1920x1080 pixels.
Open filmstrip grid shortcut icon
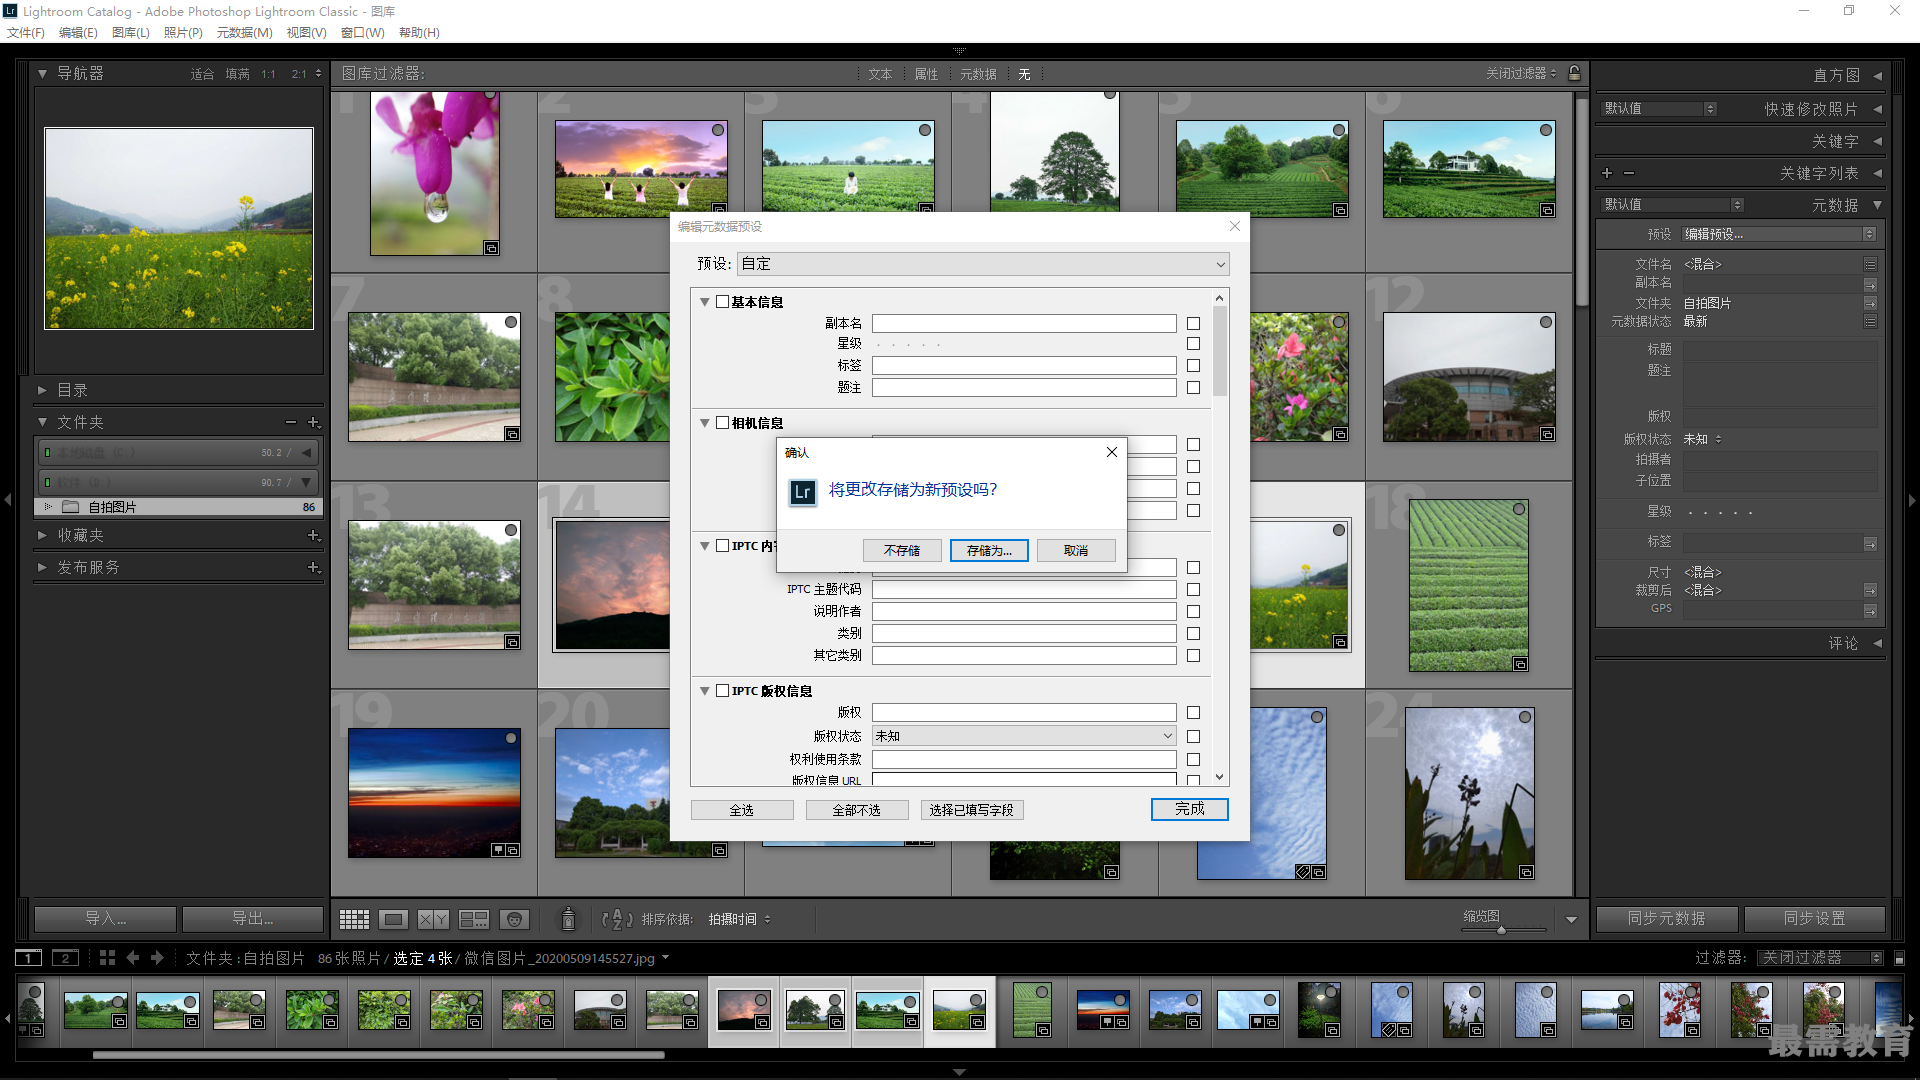click(107, 958)
